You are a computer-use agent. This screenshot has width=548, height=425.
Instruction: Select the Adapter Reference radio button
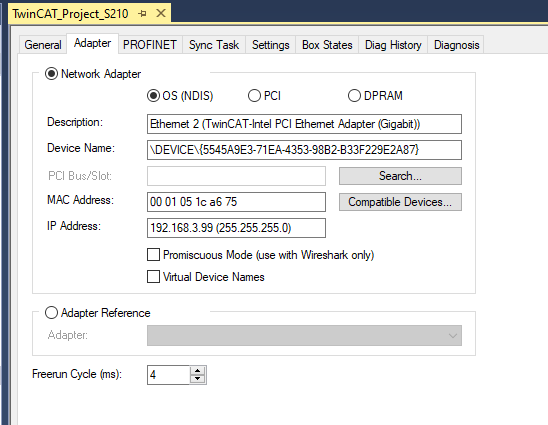[x=51, y=312]
